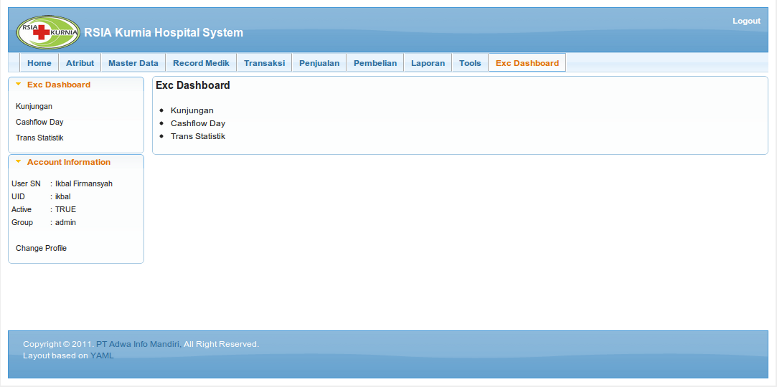Viewport: 777px width, 387px height.
Task: Click Kunjungan in the main bullet list
Action: click(x=192, y=110)
